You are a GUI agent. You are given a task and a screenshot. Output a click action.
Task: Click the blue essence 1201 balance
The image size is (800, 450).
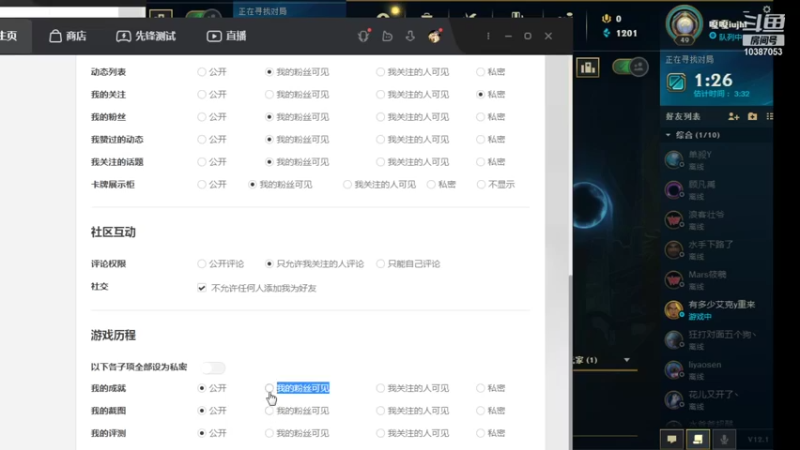pyautogui.click(x=620, y=33)
